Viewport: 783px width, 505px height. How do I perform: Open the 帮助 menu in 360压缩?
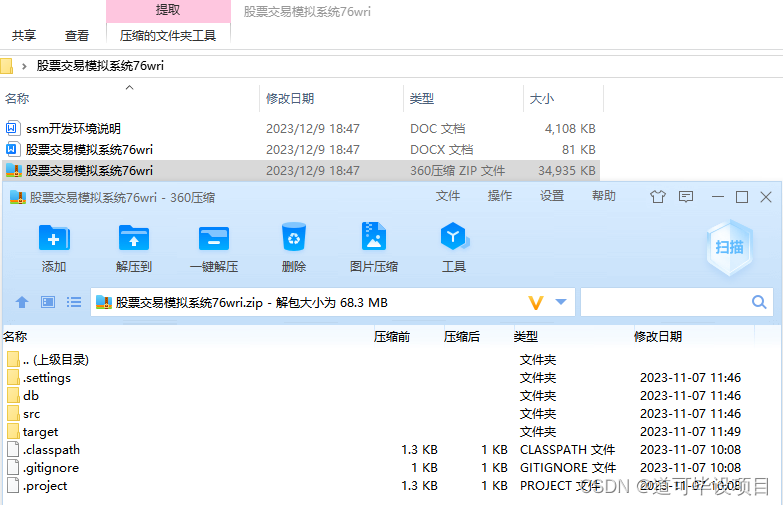click(x=604, y=196)
